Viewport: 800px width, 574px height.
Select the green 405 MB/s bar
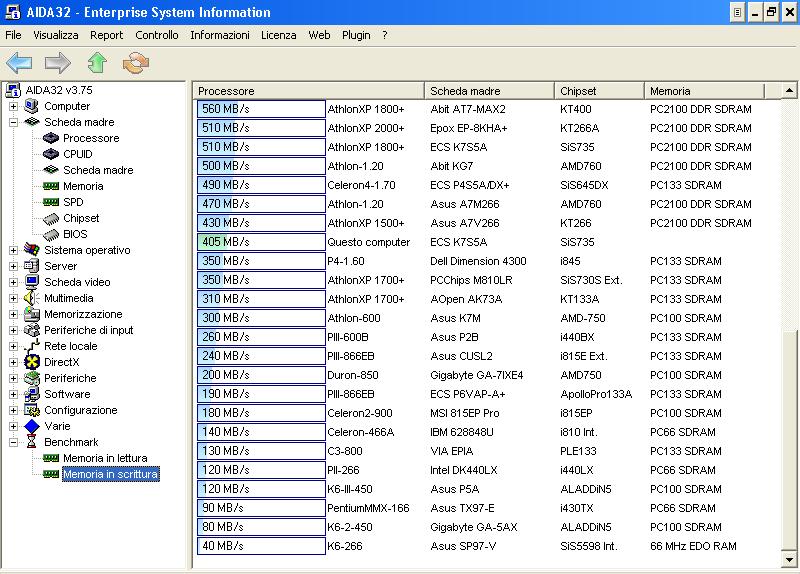coord(261,242)
